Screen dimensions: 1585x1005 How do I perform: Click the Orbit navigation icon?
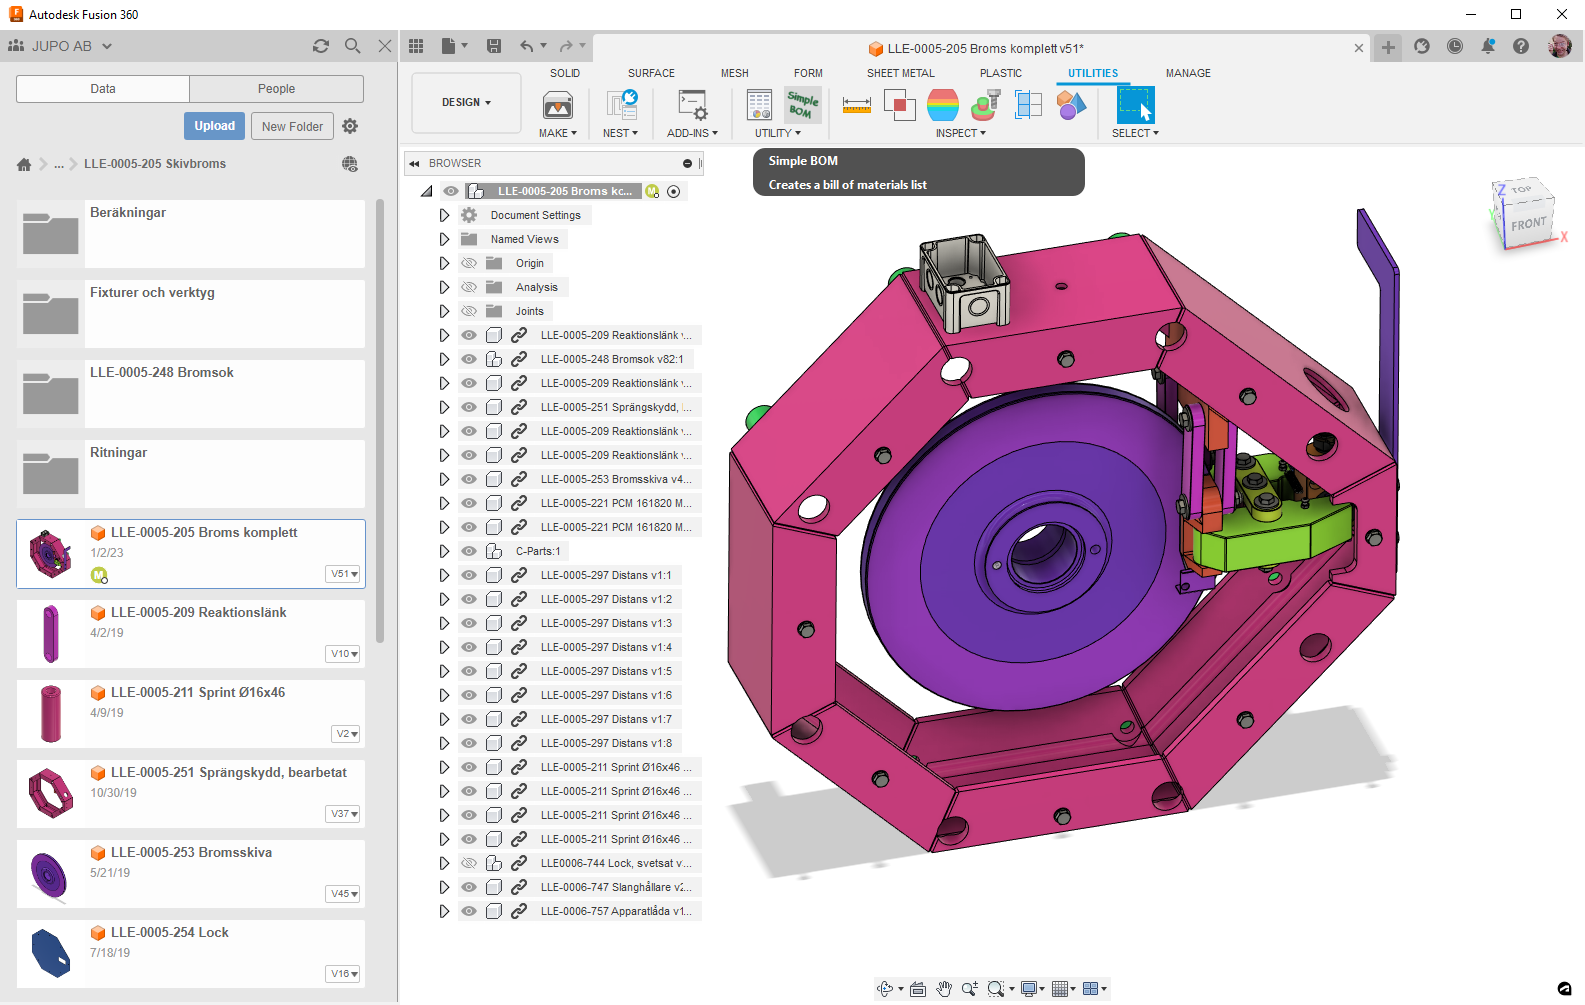[885, 989]
